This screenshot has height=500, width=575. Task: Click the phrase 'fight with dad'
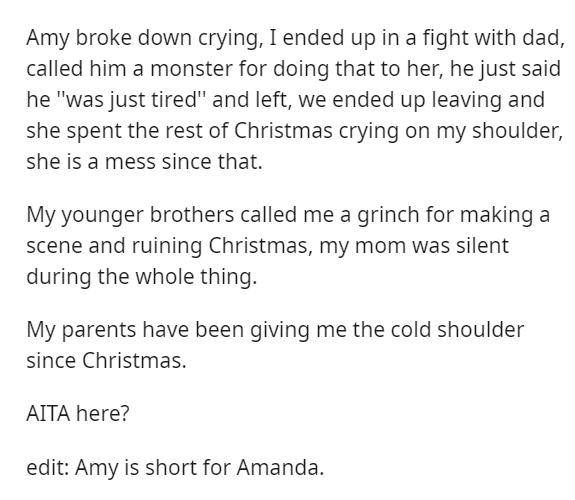[x=491, y=38]
